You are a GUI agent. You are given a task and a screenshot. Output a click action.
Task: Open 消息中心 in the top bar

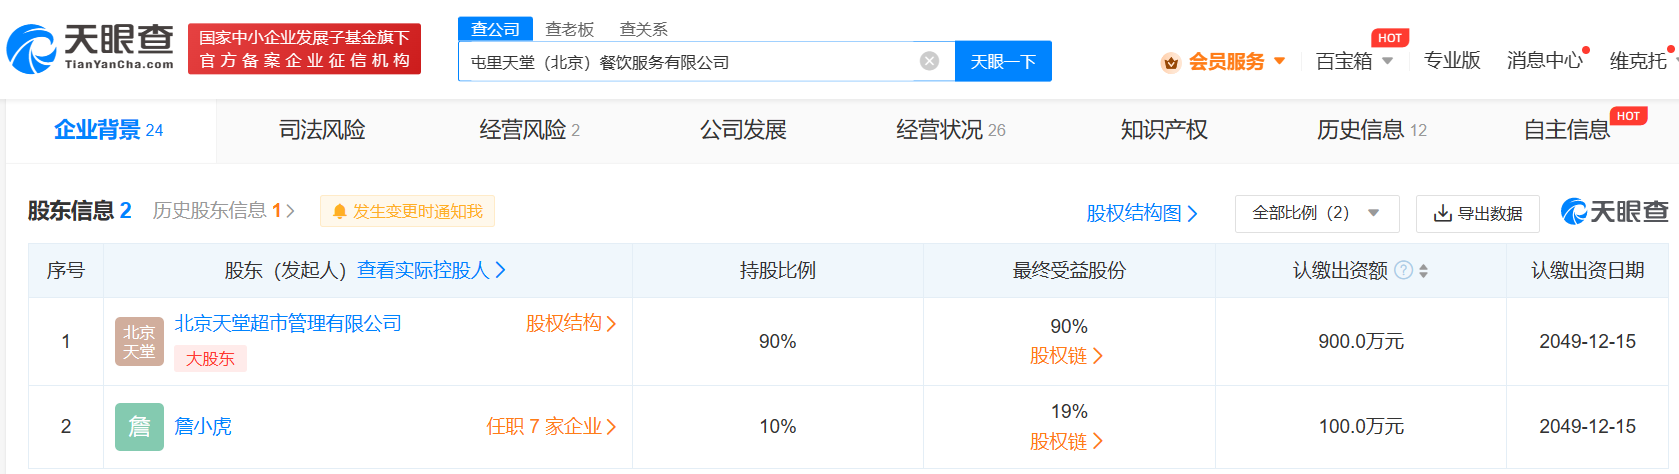(x=1545, y=60)
